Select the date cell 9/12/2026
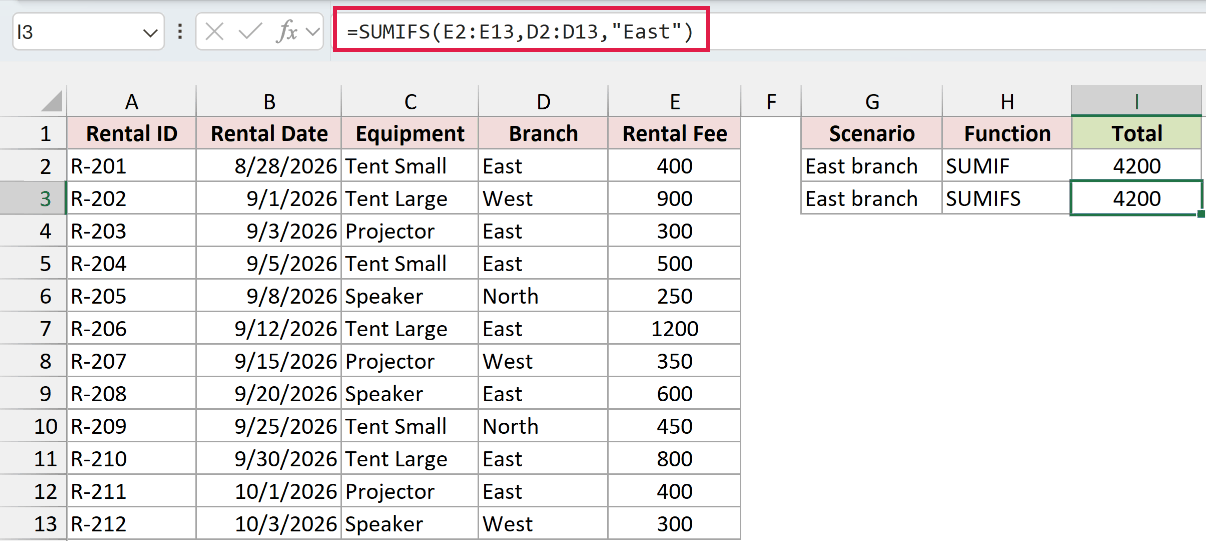Image resolution: width=1206 pixels, height=541 pixels. (x=269, y=328)
